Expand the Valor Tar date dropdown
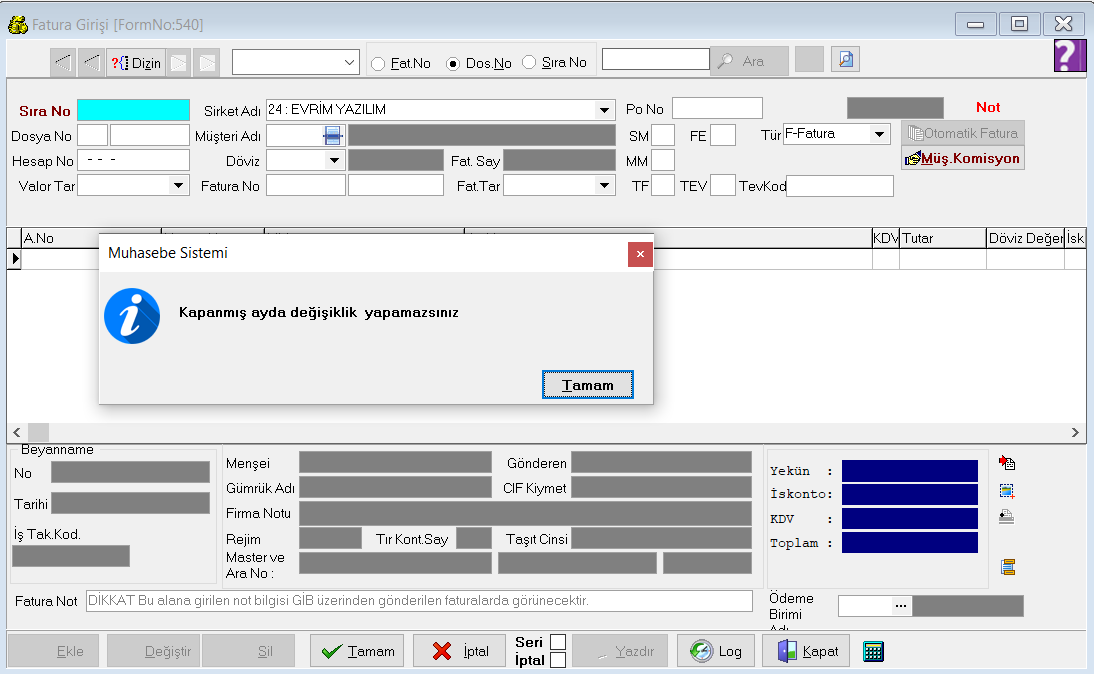Image resolution: width=1094 pixels, height=674 pixels. [x=179, y=186]
